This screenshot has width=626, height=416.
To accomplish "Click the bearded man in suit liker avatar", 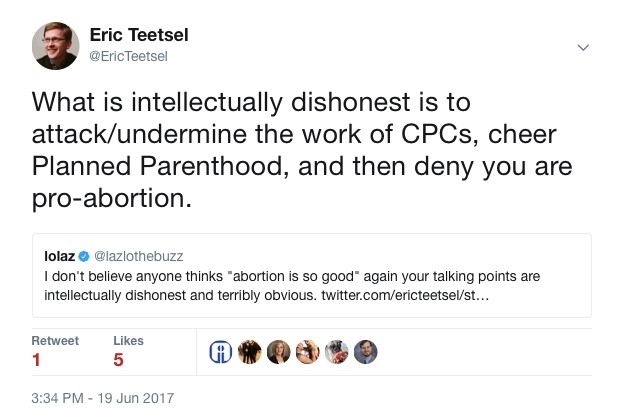I will [366, 351].
